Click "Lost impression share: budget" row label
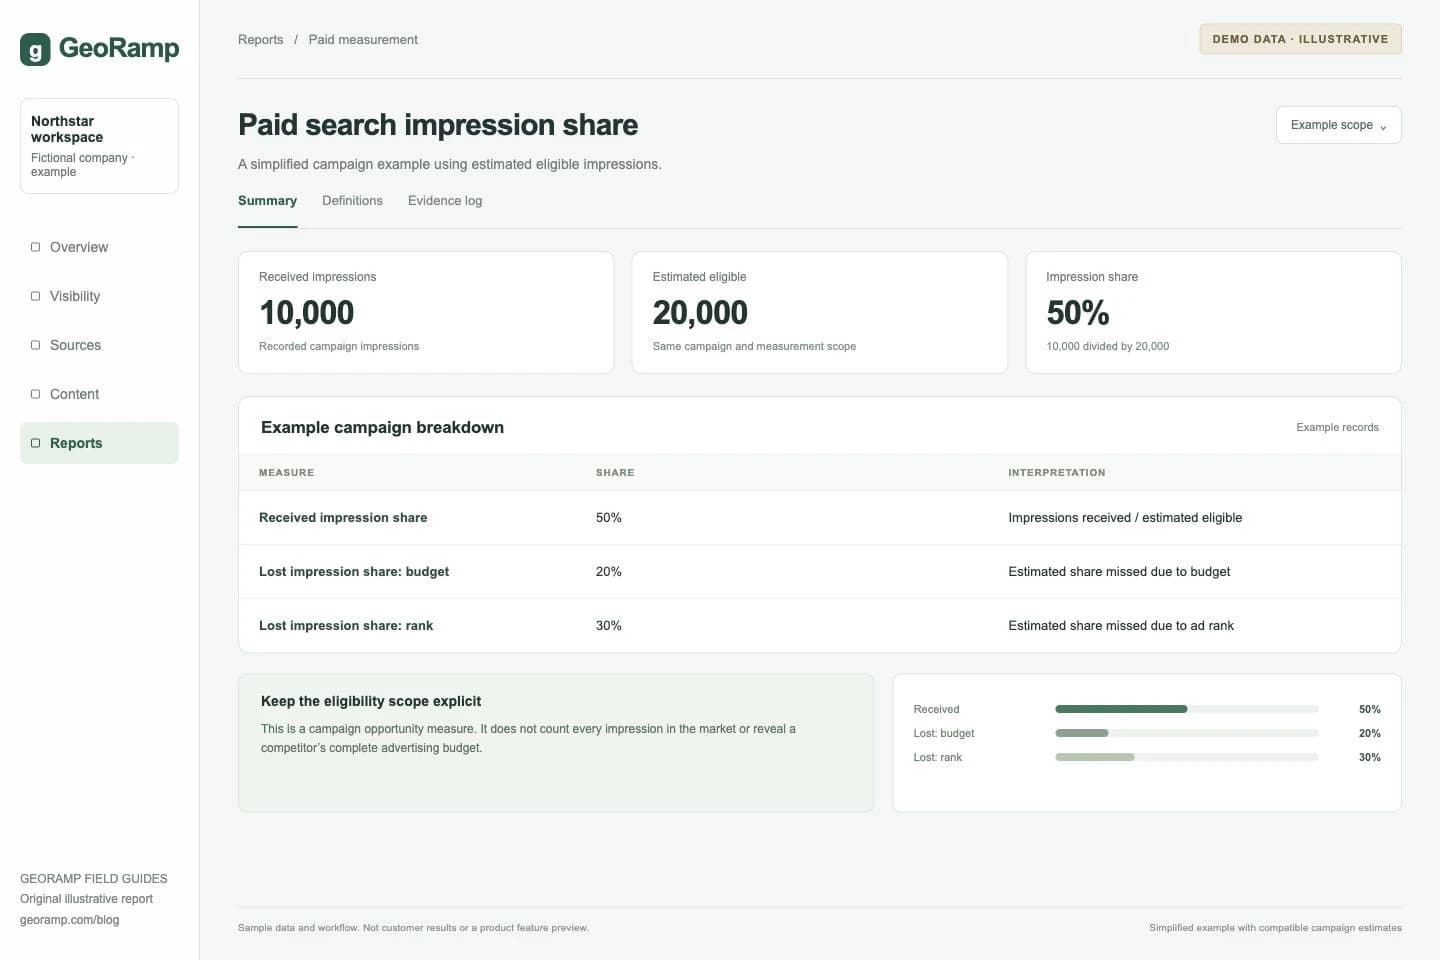This screenshot has height=960, width=1440. [354, 572]
